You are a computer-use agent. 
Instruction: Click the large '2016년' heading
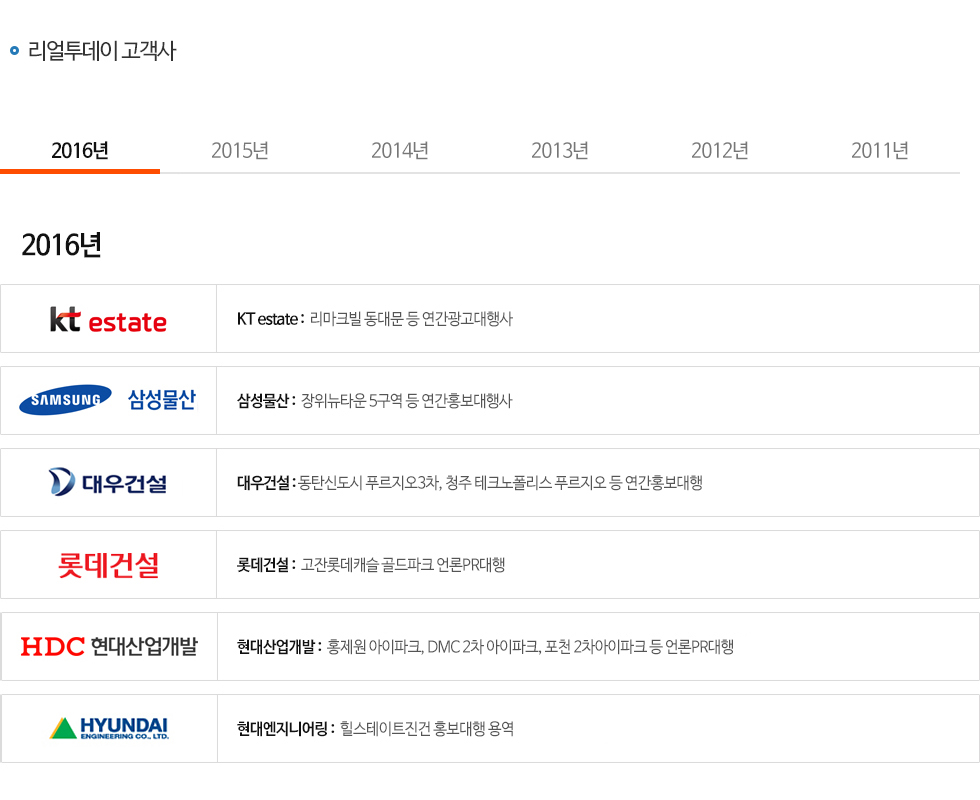[x=61, y=244]
